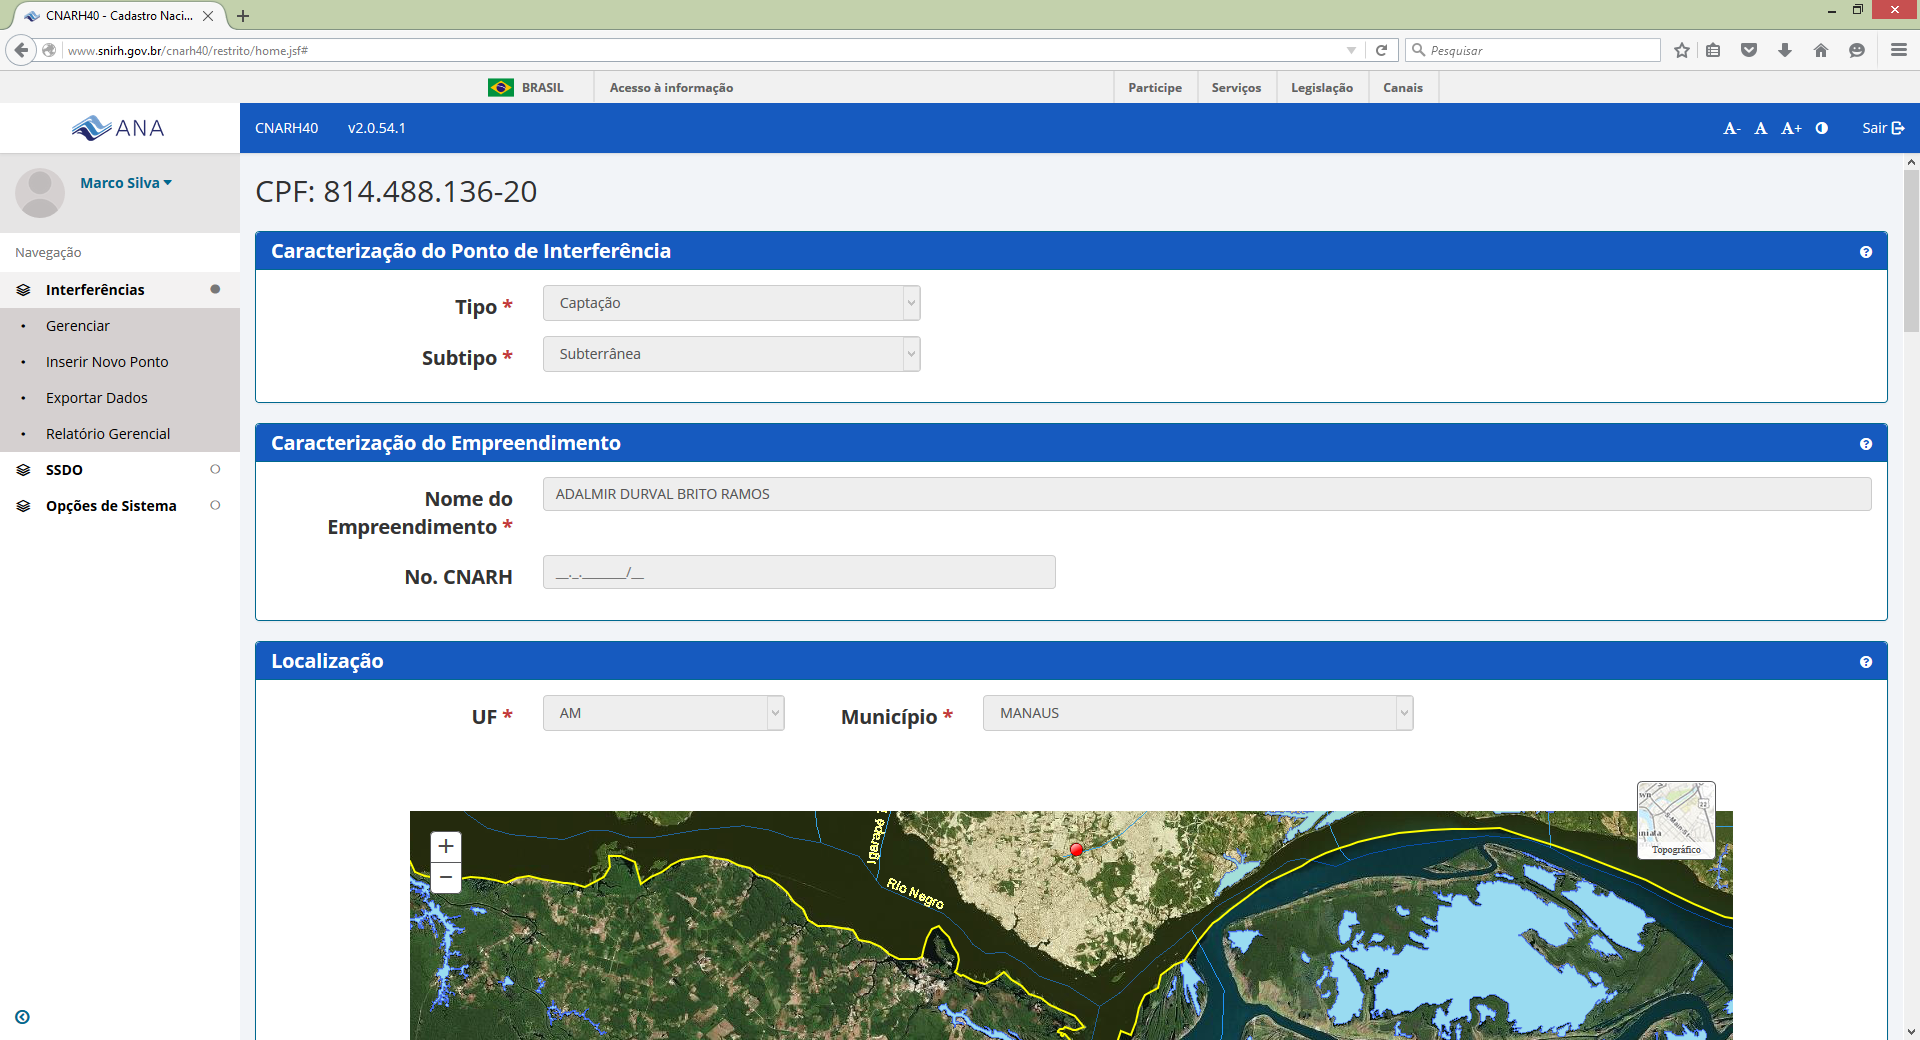
Task: Click the Pocket save icon
Action: coord(1749,50)
